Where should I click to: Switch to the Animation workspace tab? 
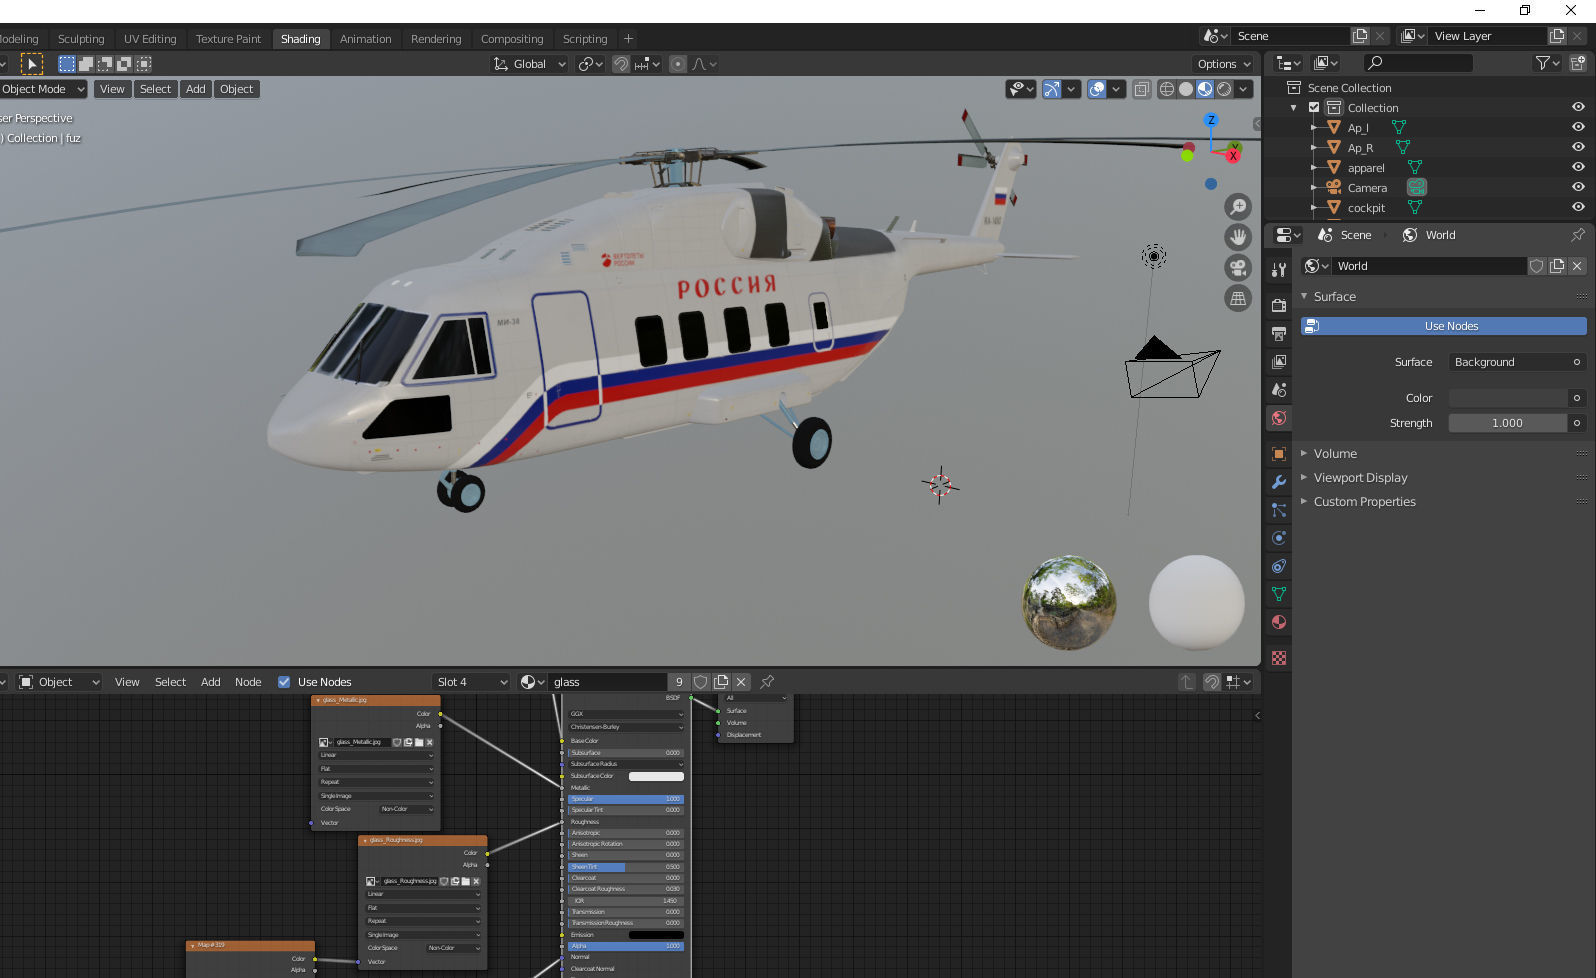(365, 39)
